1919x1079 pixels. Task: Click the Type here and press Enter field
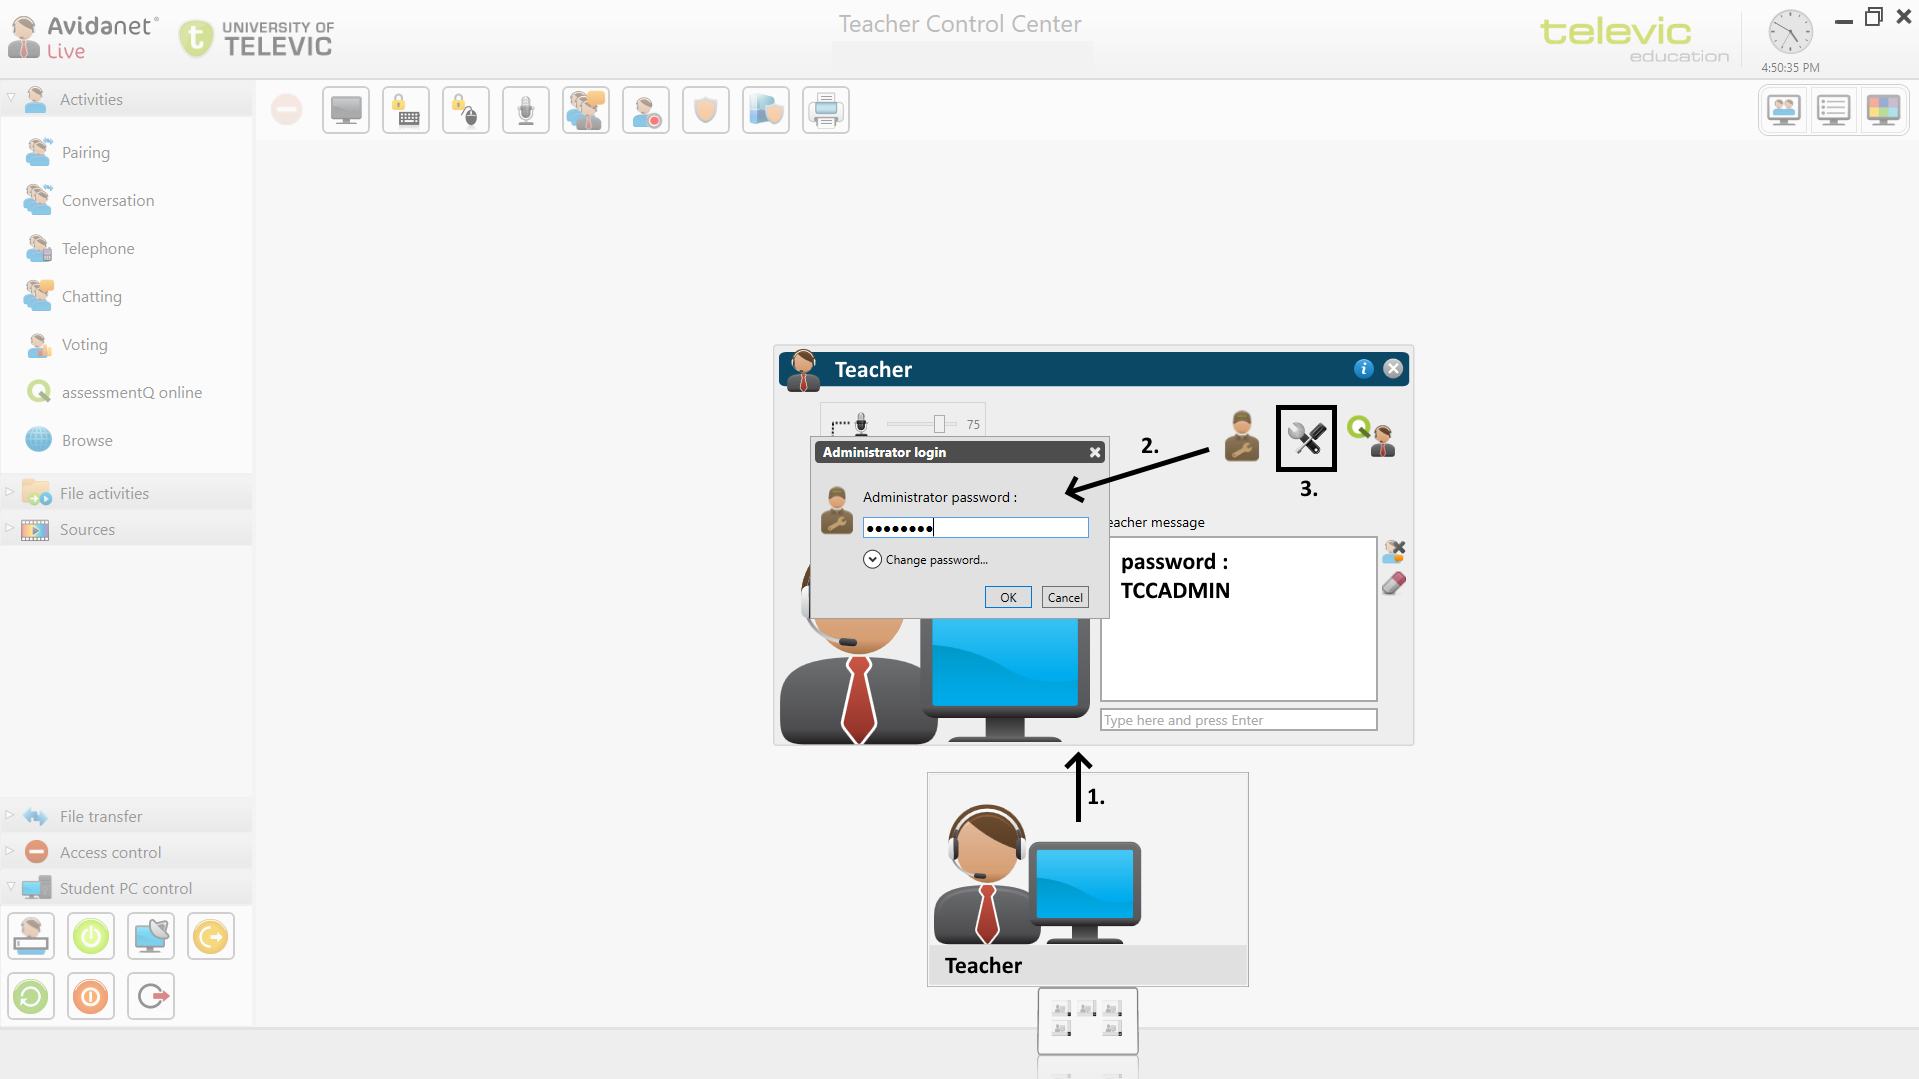tap(1238, 720)
